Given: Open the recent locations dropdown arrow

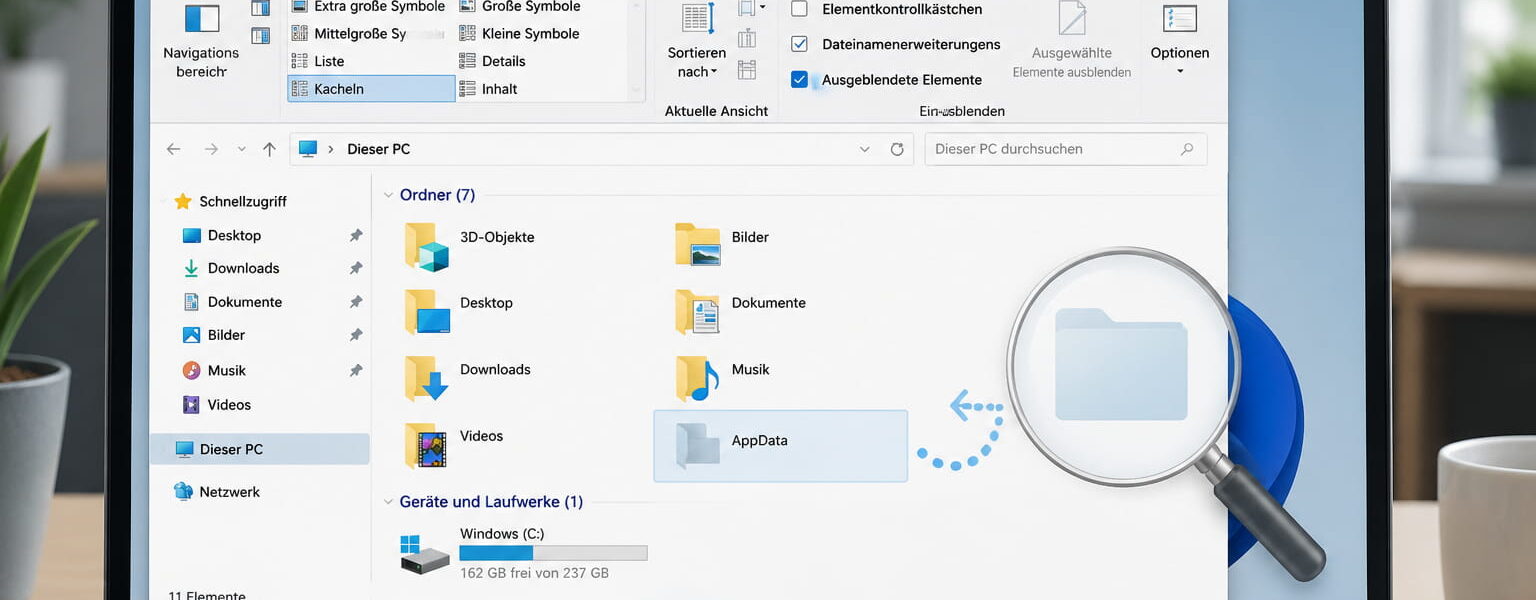Looking at the screenshot, I should pos(241,149).
